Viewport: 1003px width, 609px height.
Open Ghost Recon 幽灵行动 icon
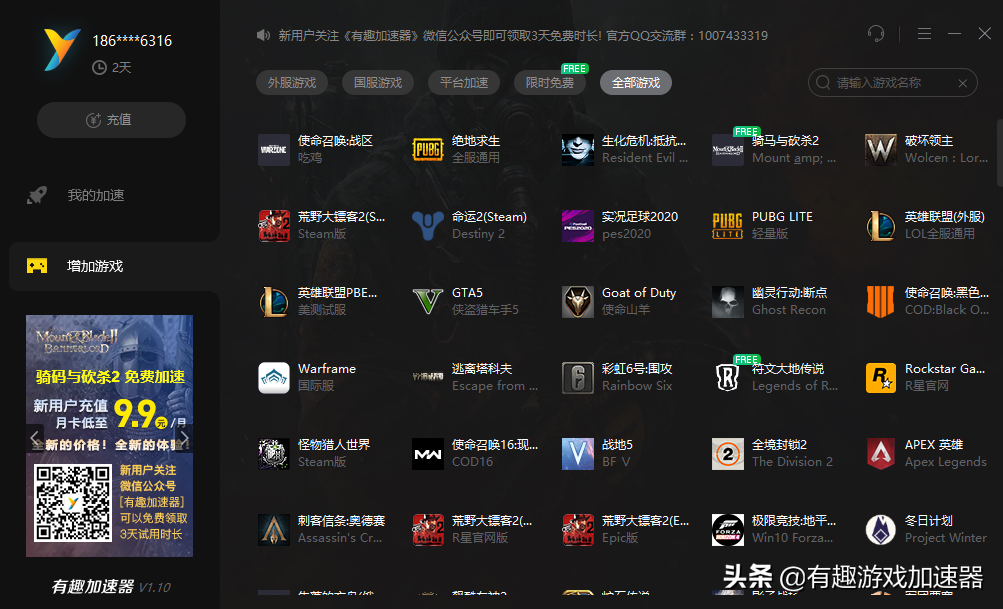[728, 302]
